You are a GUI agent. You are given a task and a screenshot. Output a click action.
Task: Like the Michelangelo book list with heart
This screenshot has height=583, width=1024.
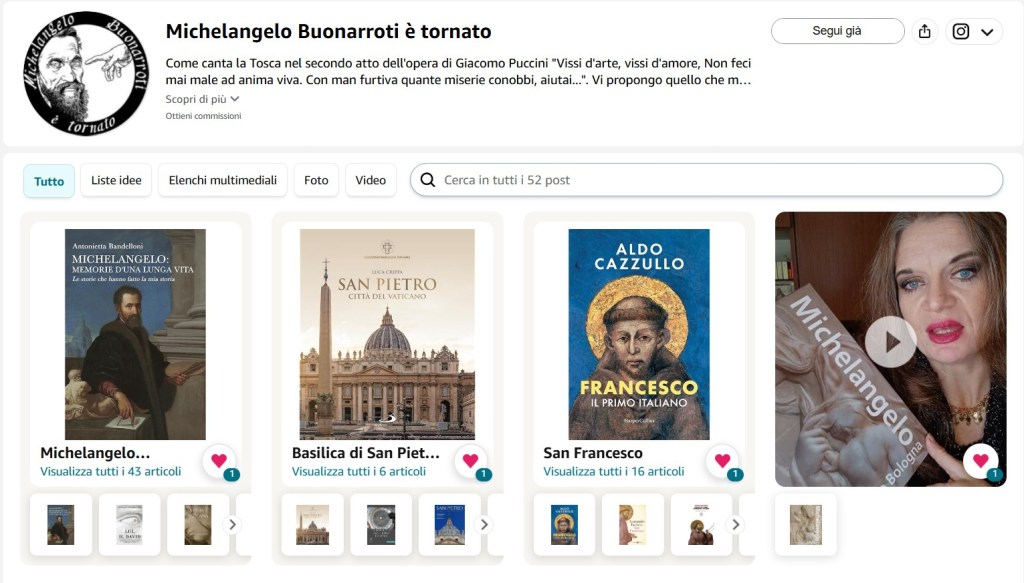(219, 461)
